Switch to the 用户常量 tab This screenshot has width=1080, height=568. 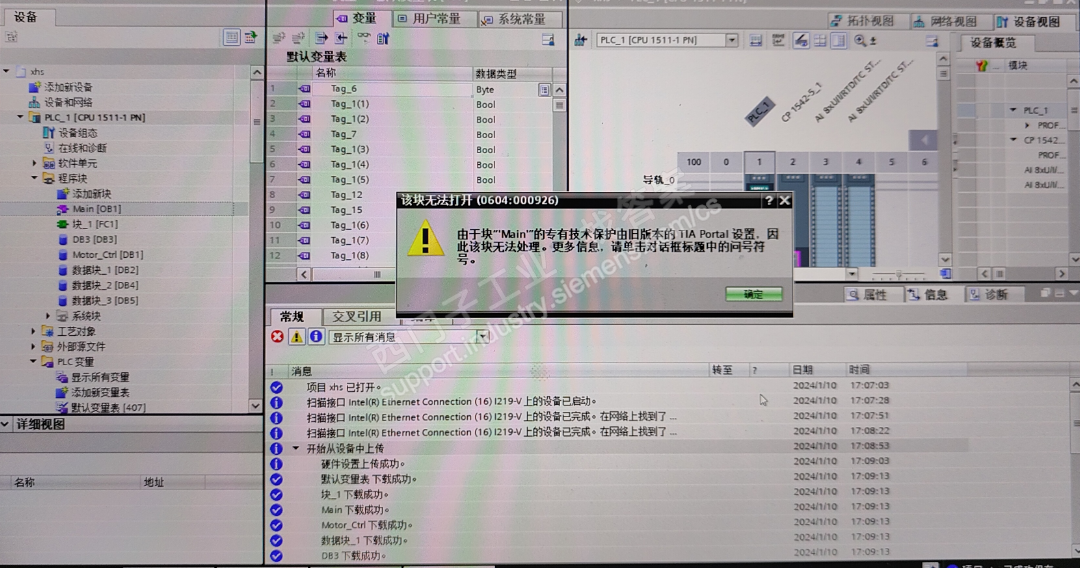(x=435, y=19)
